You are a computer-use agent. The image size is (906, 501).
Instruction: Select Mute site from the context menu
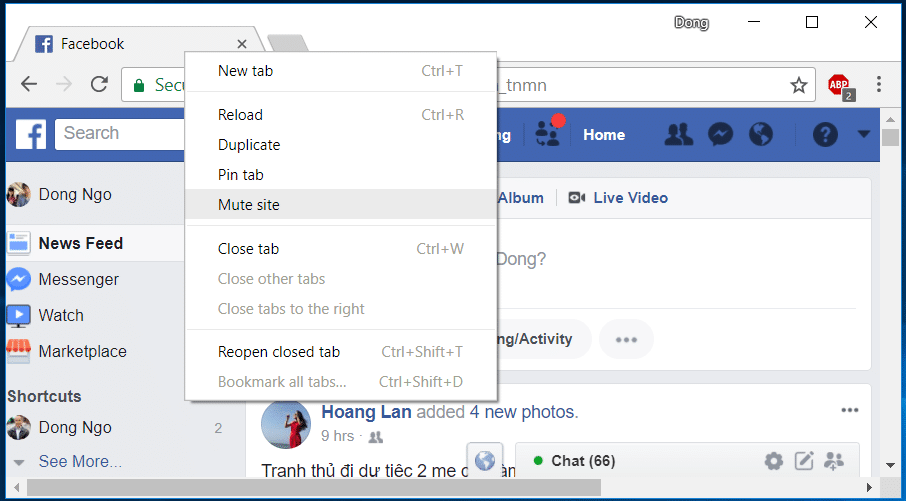pos(249,205)
